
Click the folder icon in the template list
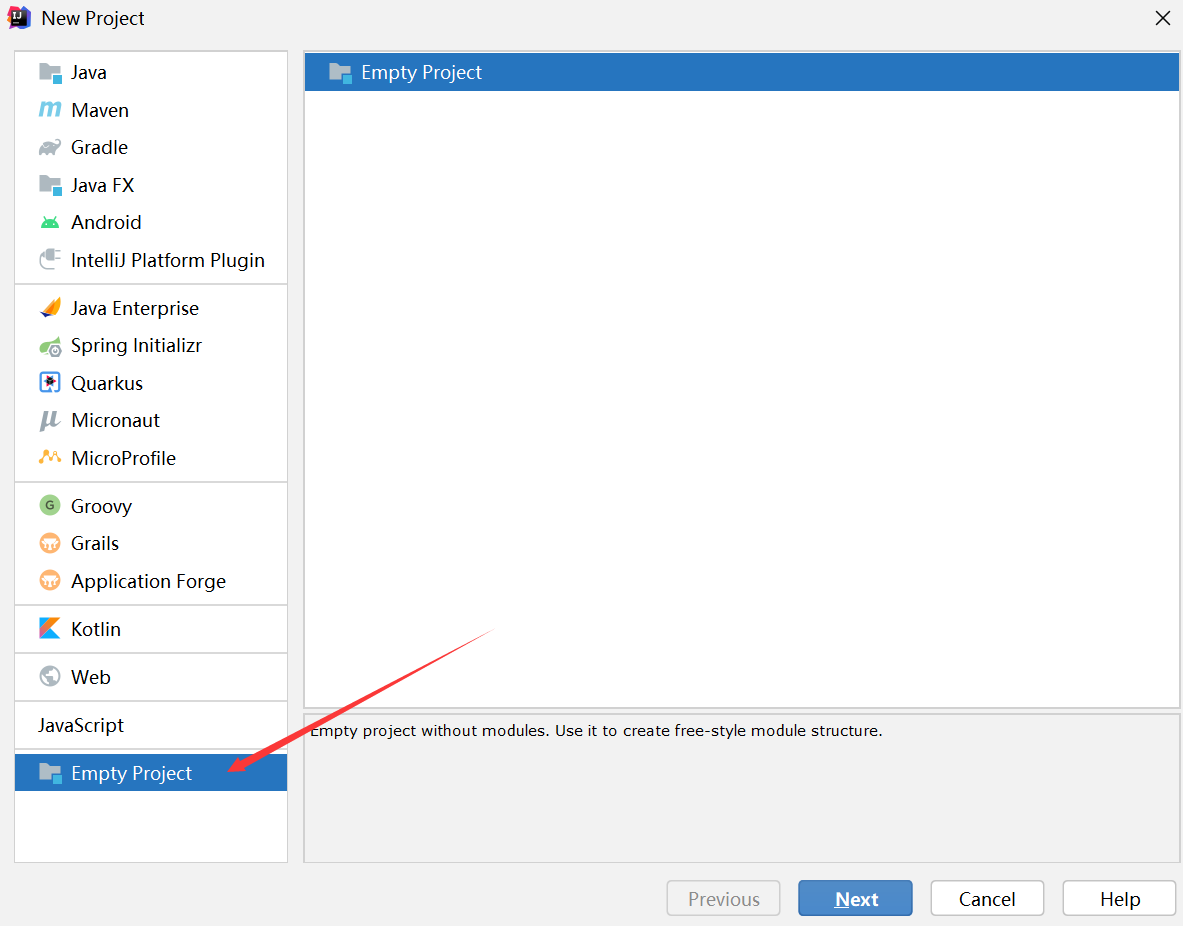(x=340, y=72)
